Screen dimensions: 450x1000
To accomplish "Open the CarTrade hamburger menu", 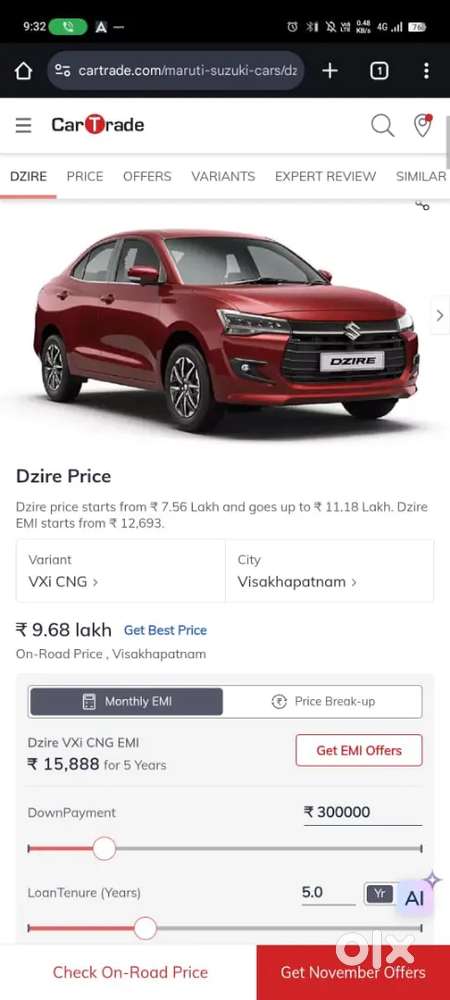I will 24,125.
